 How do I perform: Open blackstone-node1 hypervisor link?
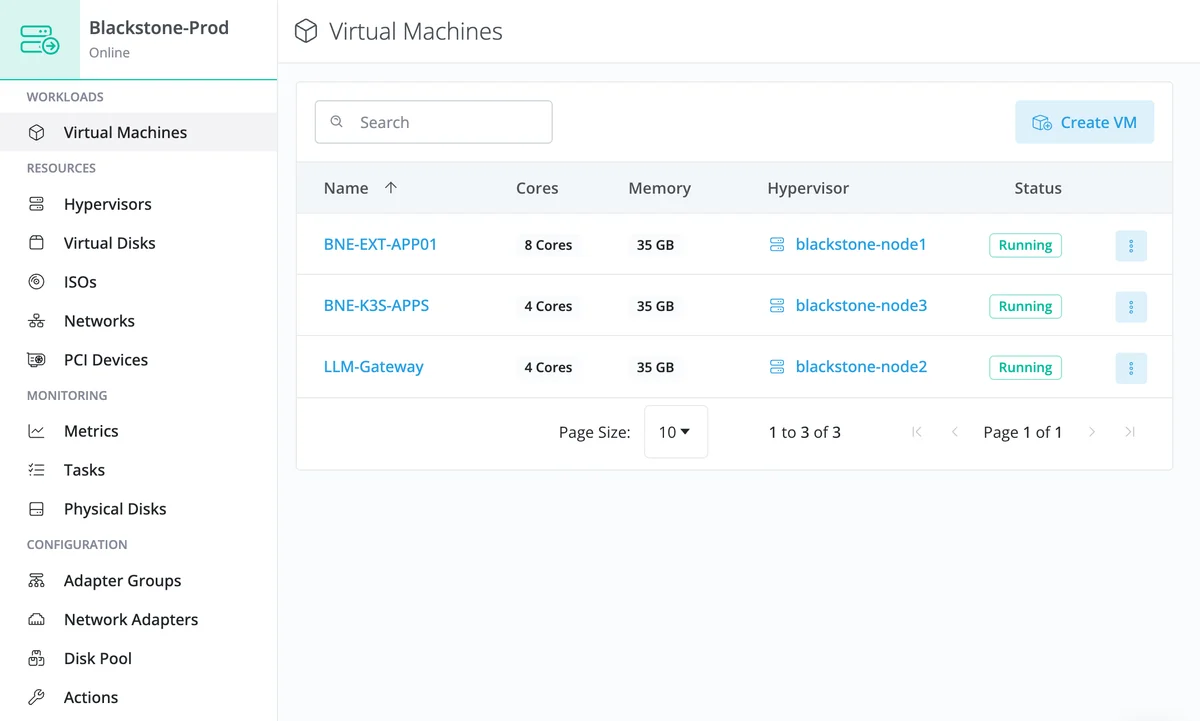(x=861, y=244)
